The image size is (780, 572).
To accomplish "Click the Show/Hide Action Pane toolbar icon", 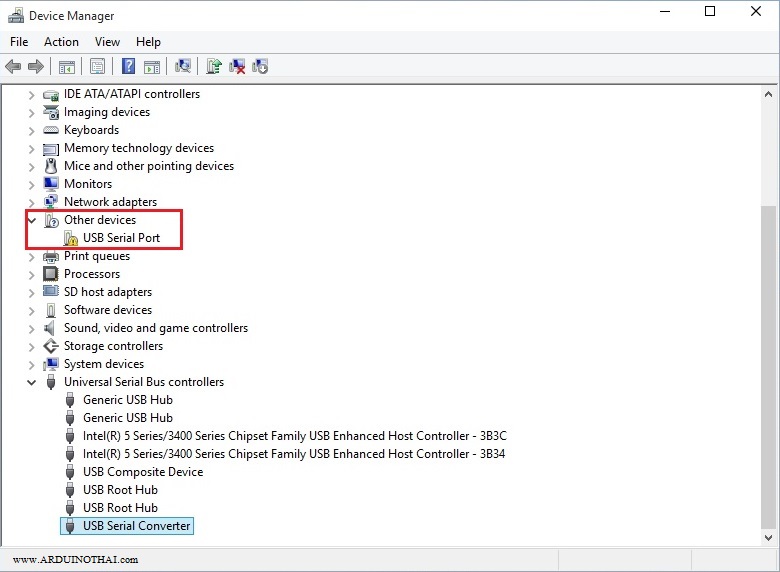I will (x=152, y=66).
